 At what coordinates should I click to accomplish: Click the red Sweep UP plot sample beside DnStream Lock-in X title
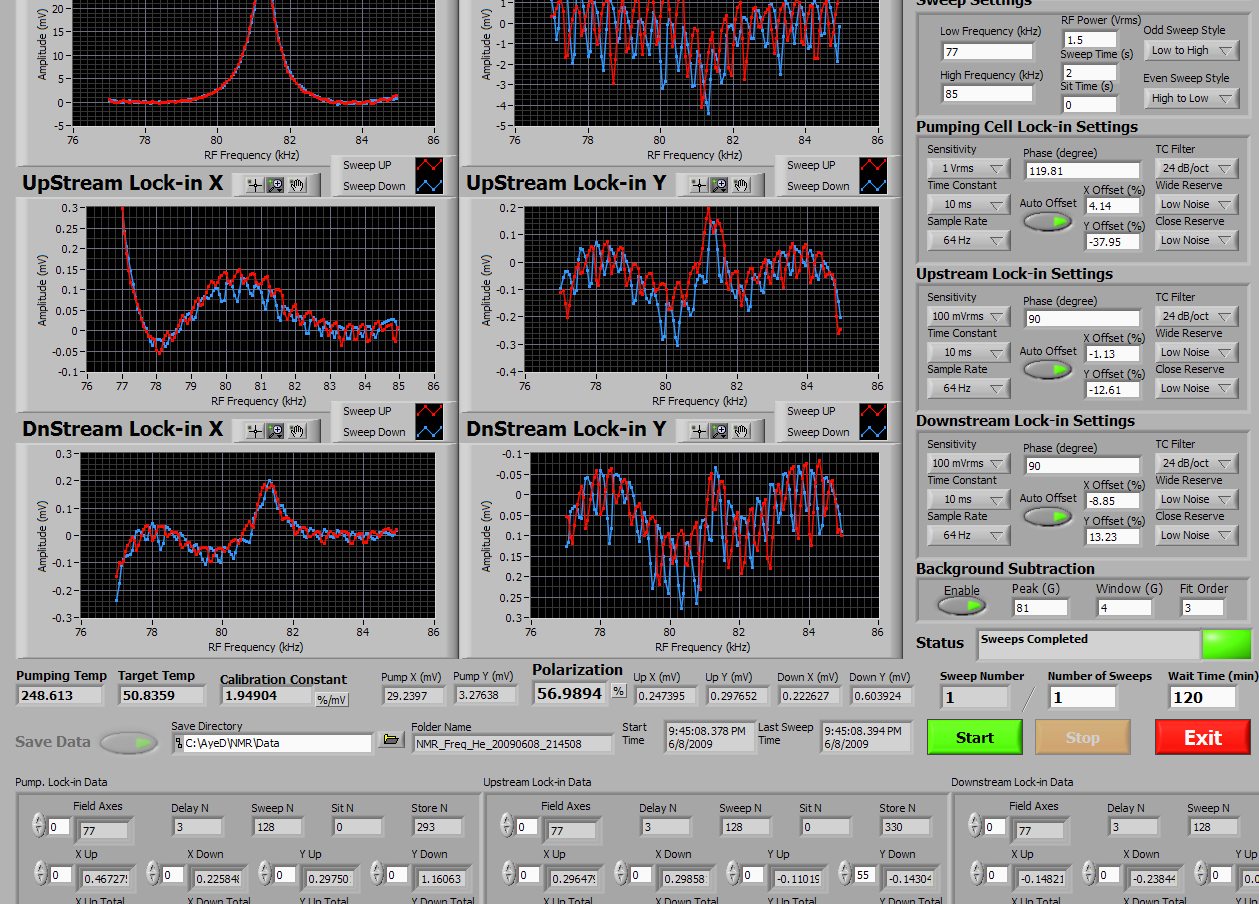point(428,411)
